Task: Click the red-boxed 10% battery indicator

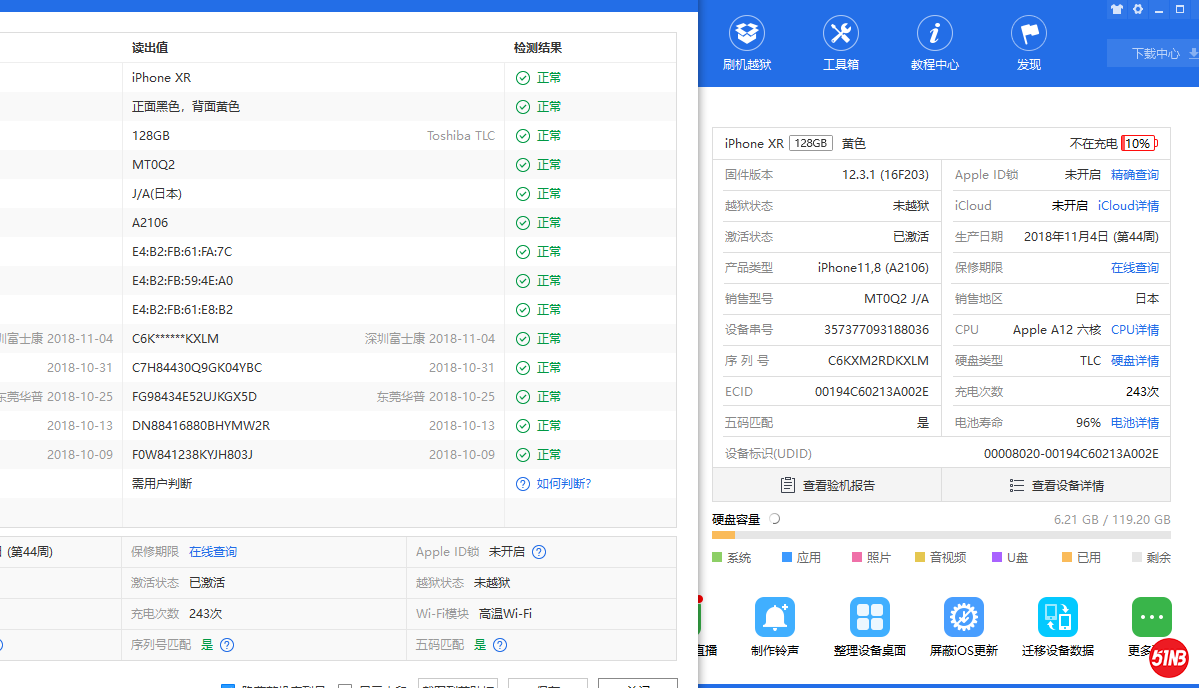Action: [x=1138, y=144]
